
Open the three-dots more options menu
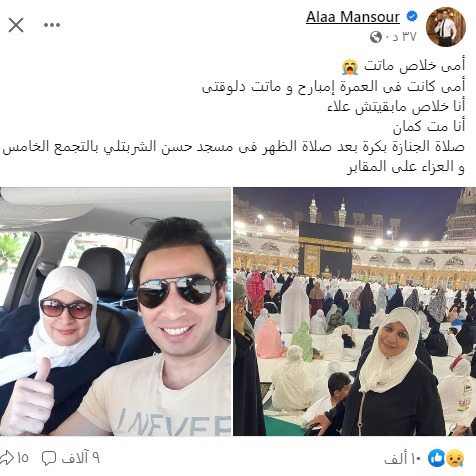pyautogui.click(x=52, y=25)
